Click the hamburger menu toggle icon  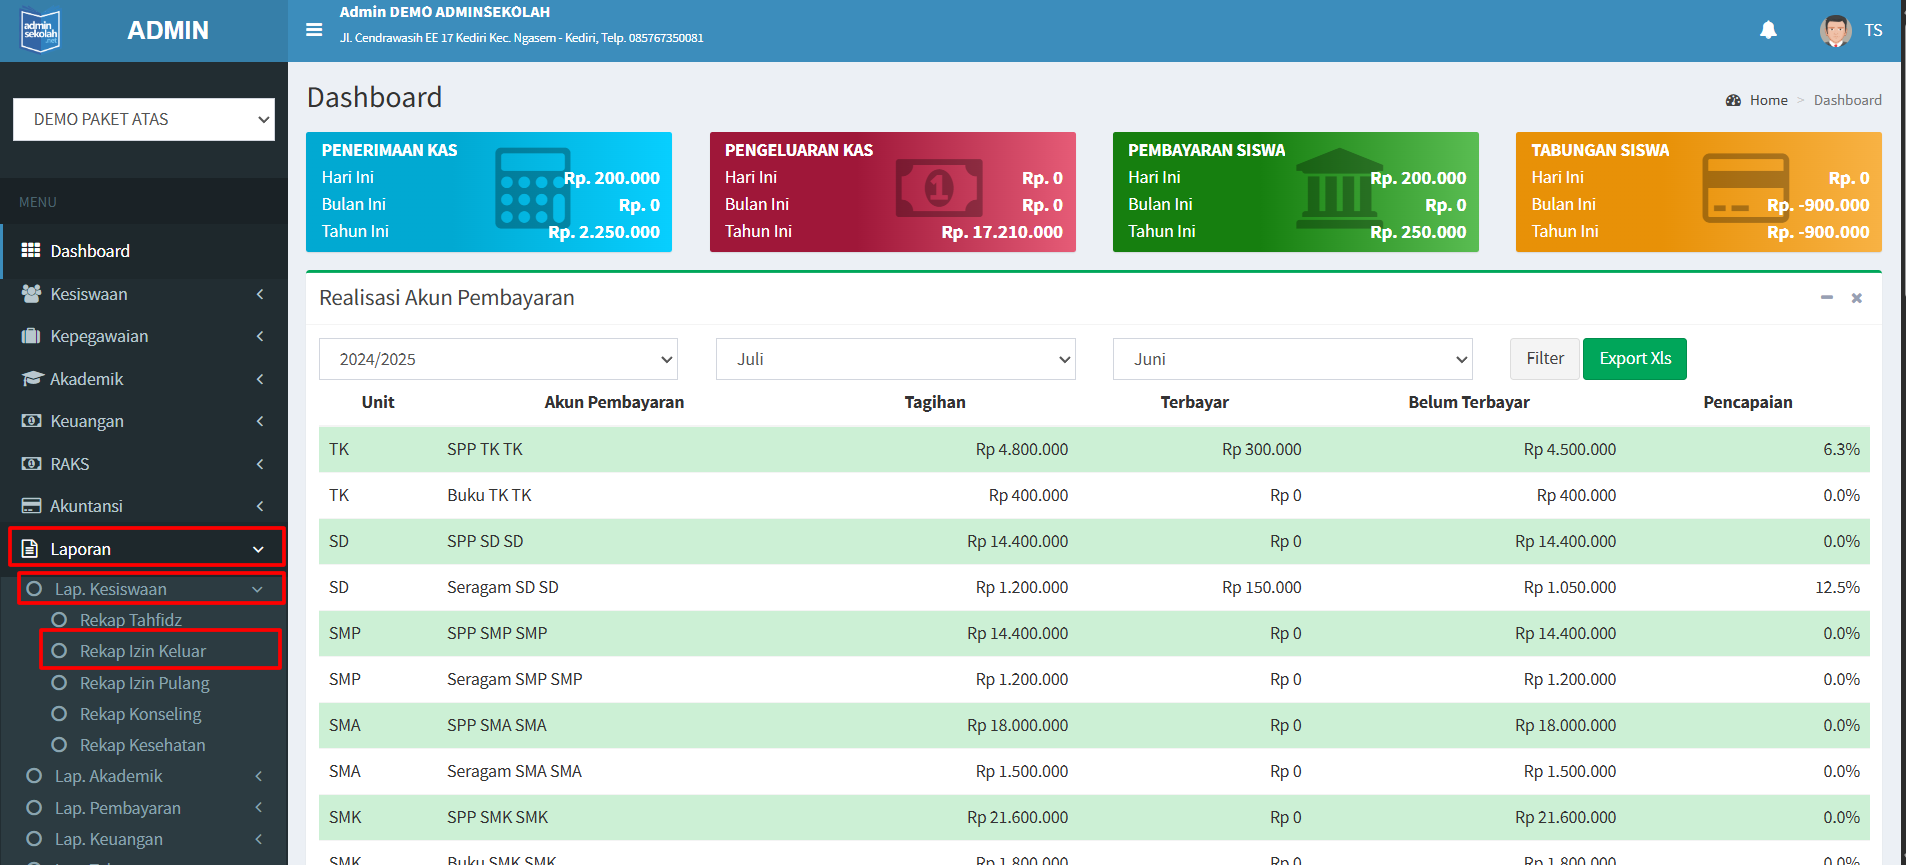pos(314,30)
